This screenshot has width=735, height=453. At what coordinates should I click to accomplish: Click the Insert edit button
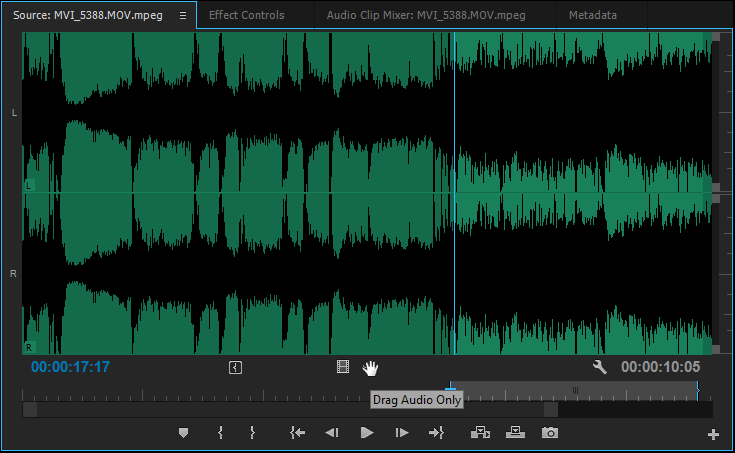[x=480, y=432]
